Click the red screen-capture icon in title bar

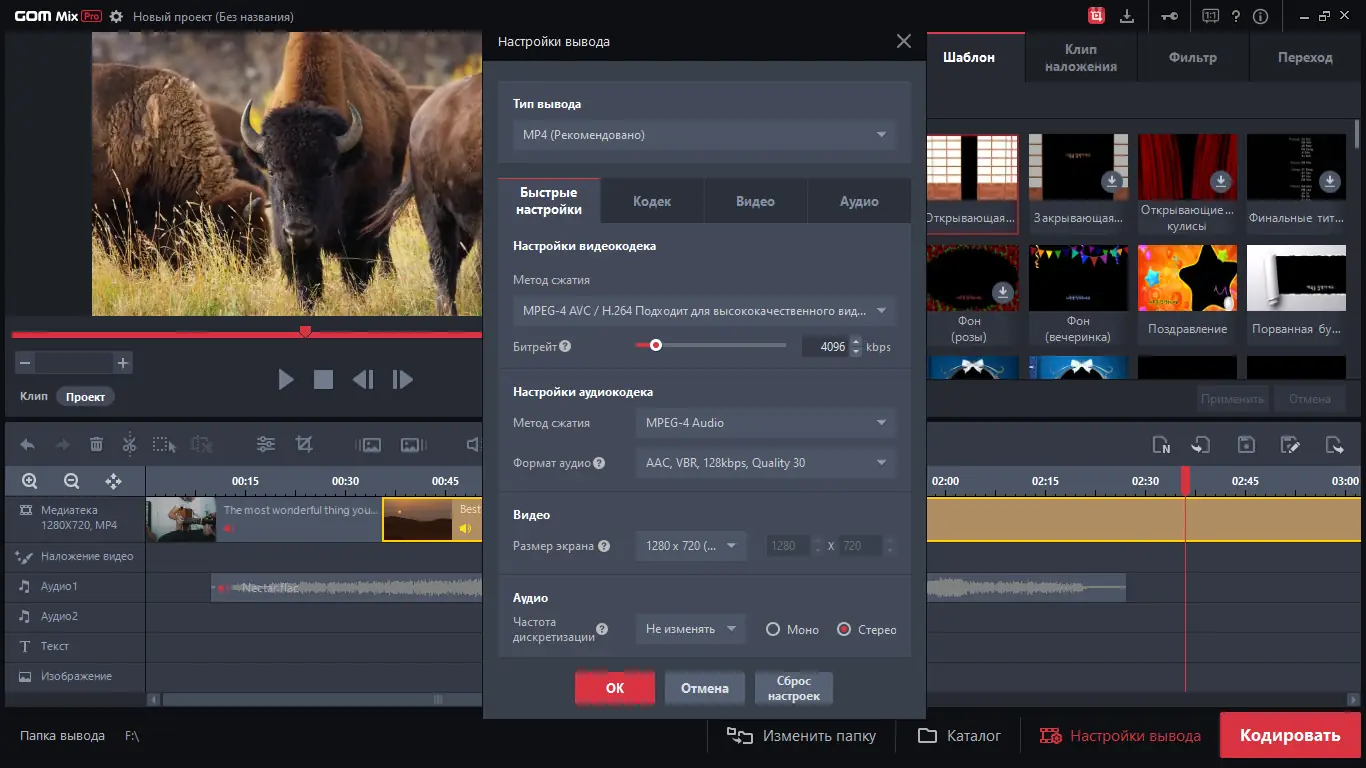pos(1096,16)
